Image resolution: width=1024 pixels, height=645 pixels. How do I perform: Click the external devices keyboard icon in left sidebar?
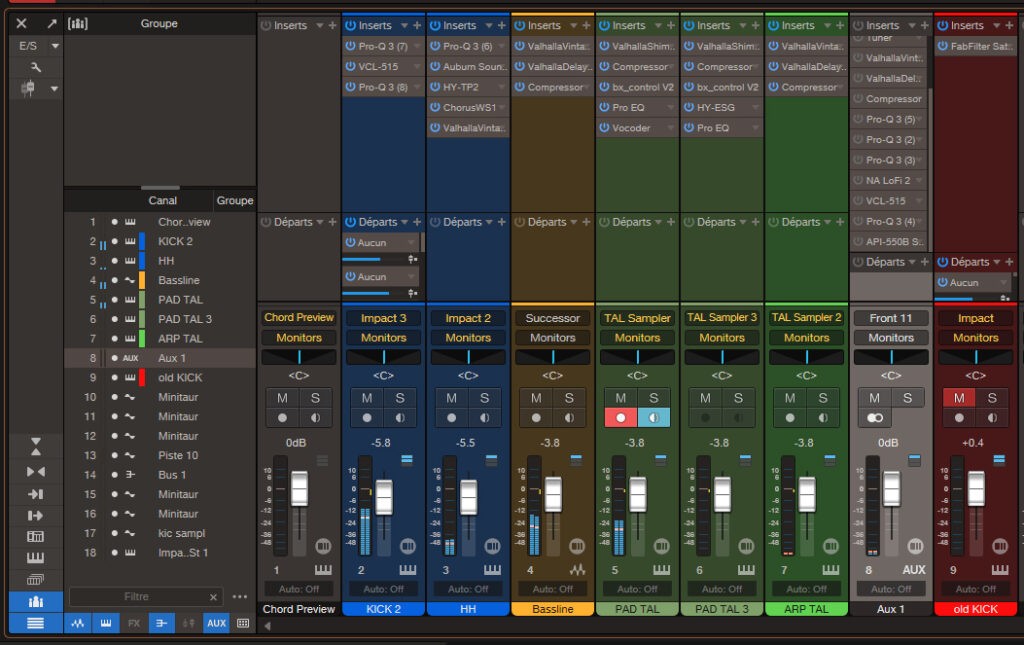35,557
